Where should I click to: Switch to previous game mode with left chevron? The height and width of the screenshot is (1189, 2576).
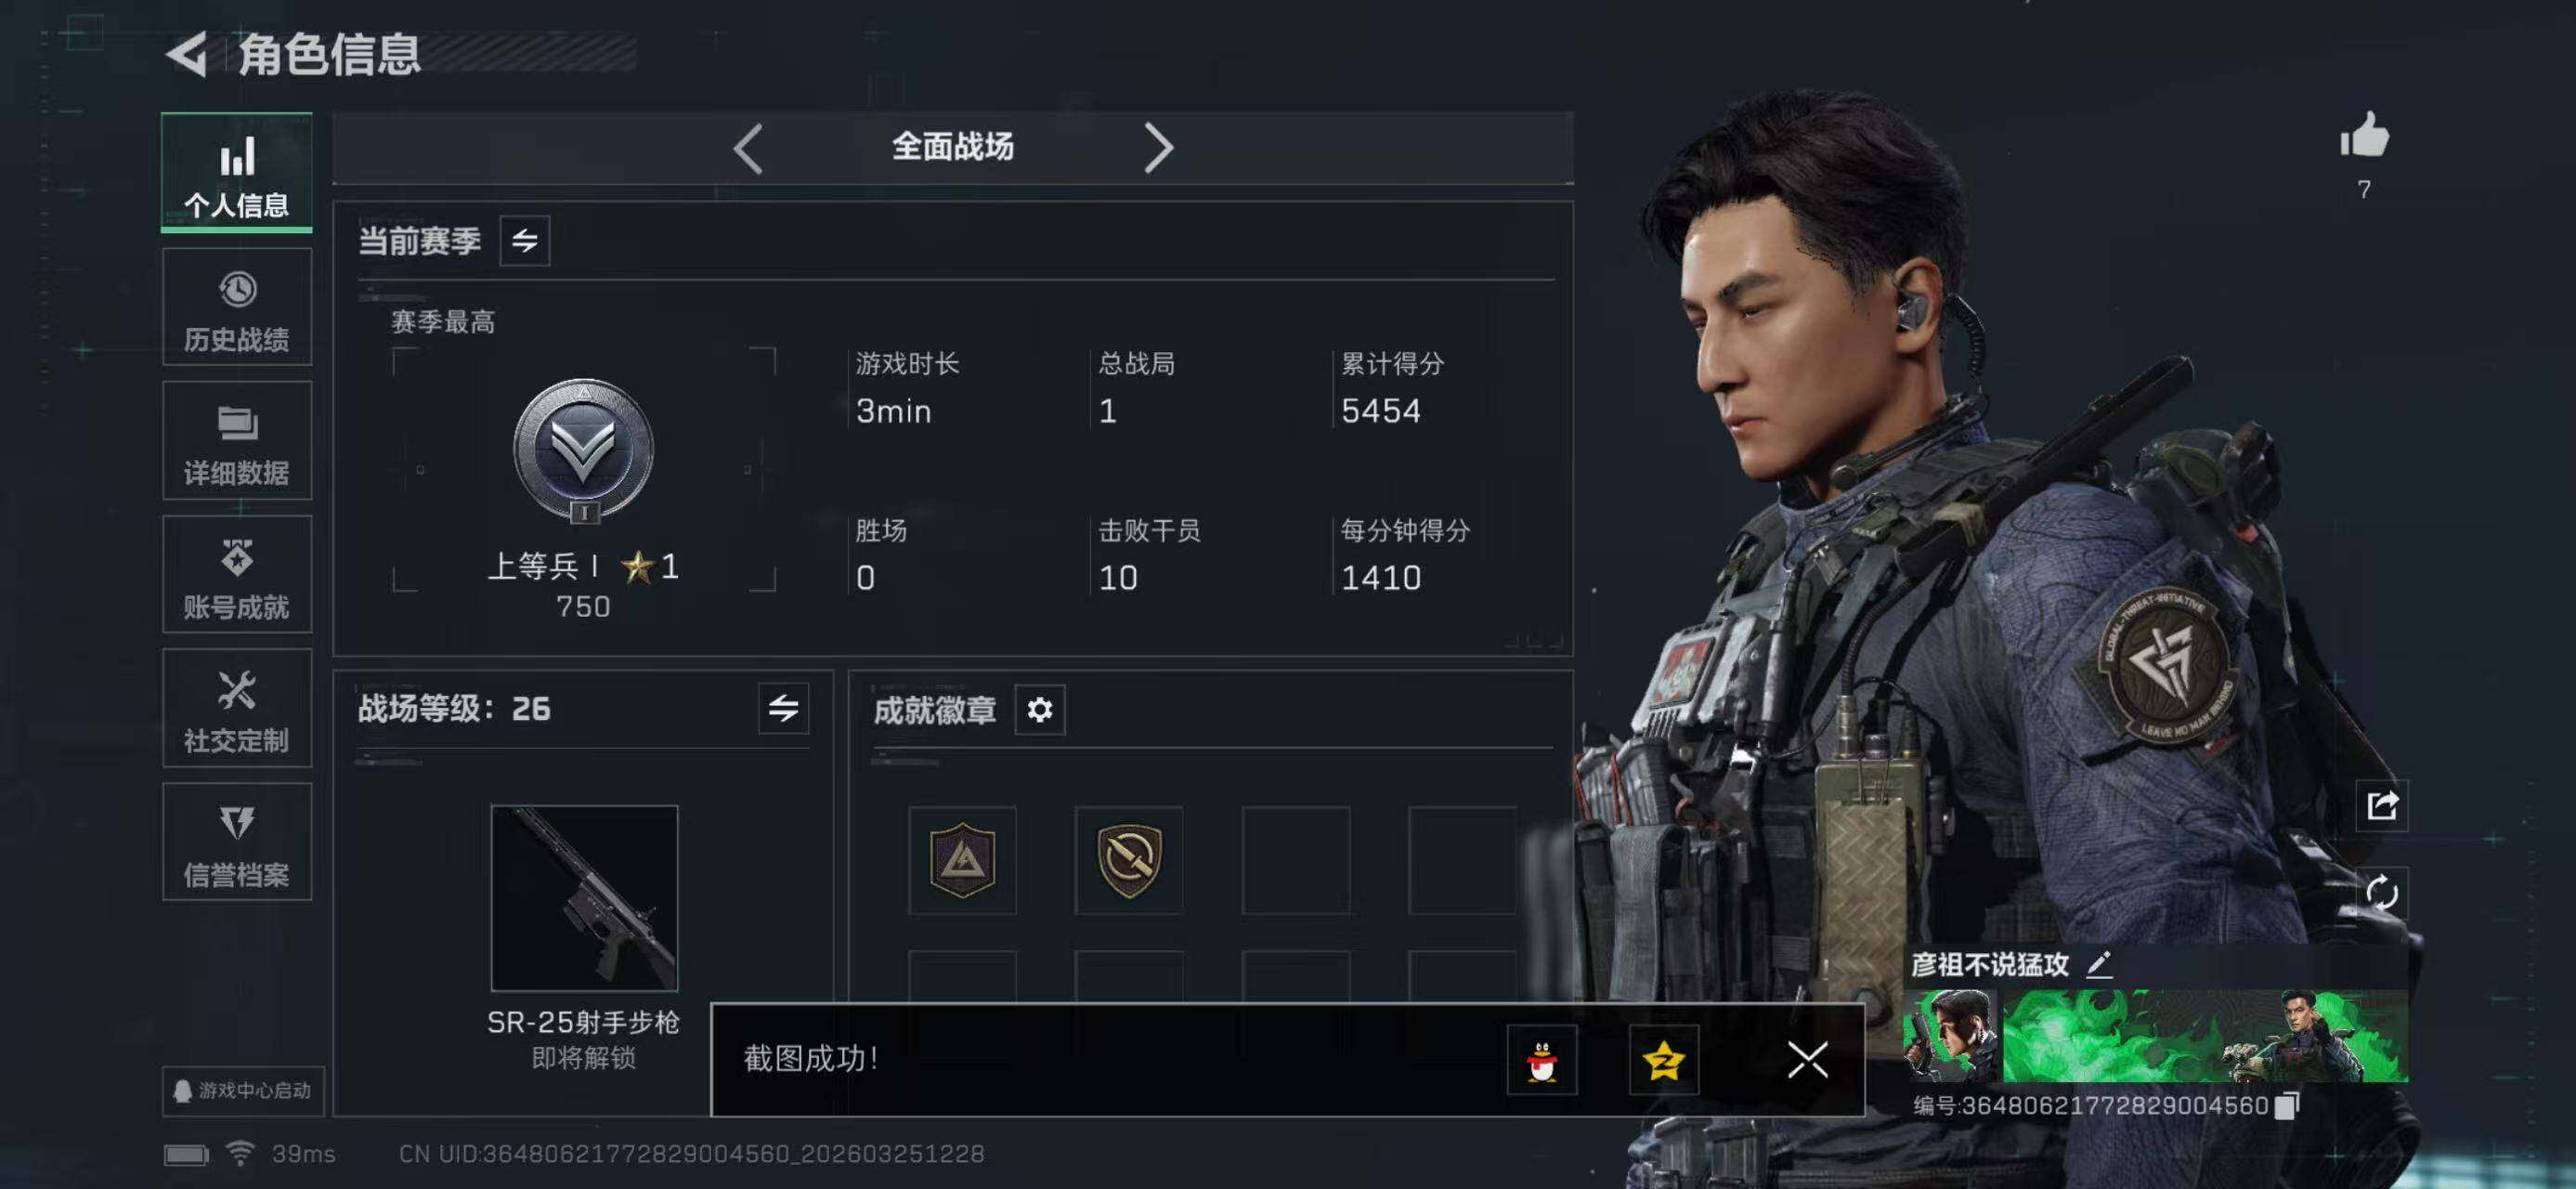(x=748, y=148)
